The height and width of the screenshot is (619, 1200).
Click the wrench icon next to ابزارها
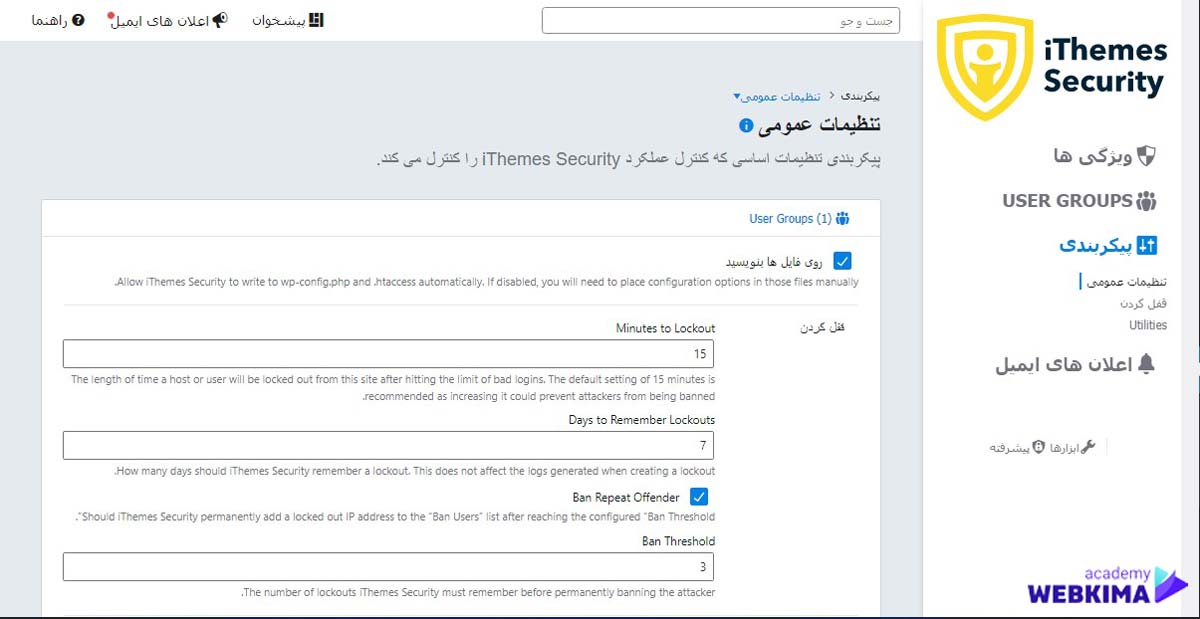pos(1089,447)
